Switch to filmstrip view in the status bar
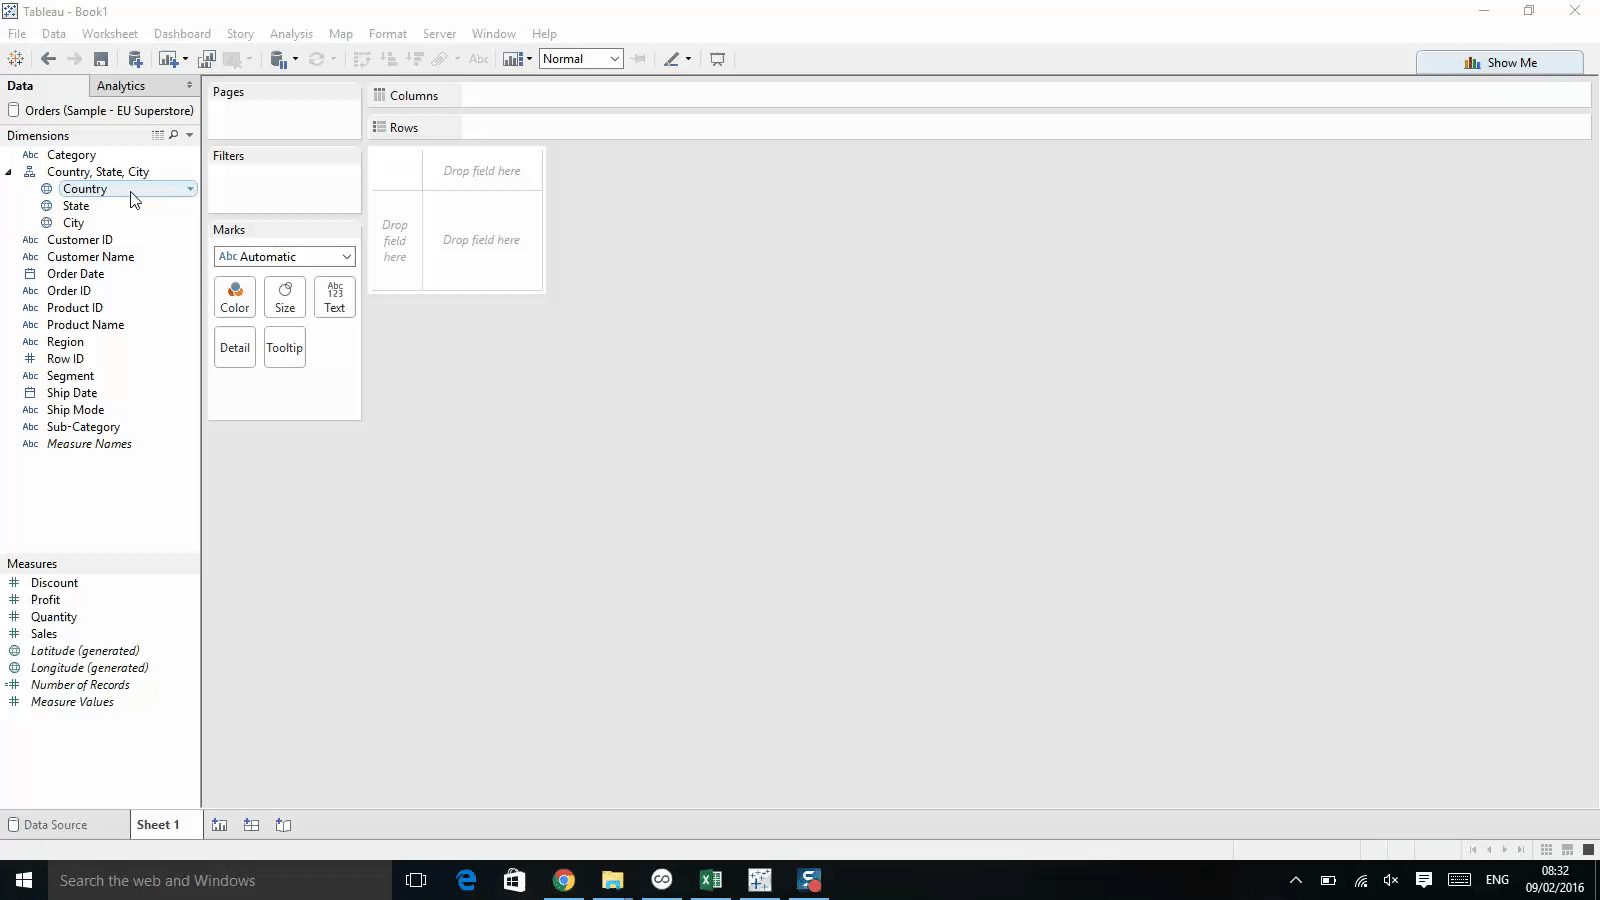The height and width of the screenshot is (900, 1600). pos(1567,850)
